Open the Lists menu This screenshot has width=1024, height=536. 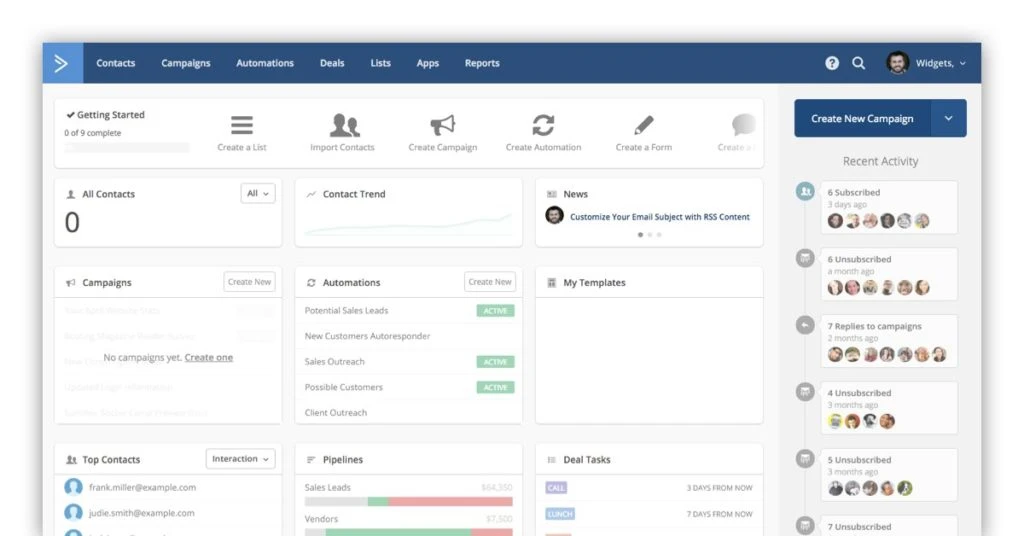pos(380,63)
